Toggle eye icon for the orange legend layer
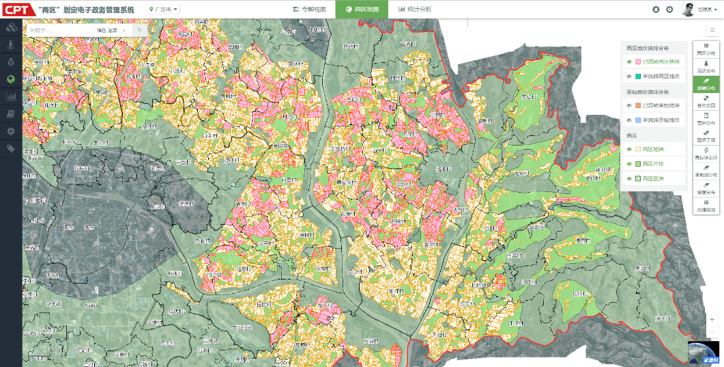Screen dimensions: 724x367 (629, 106)
